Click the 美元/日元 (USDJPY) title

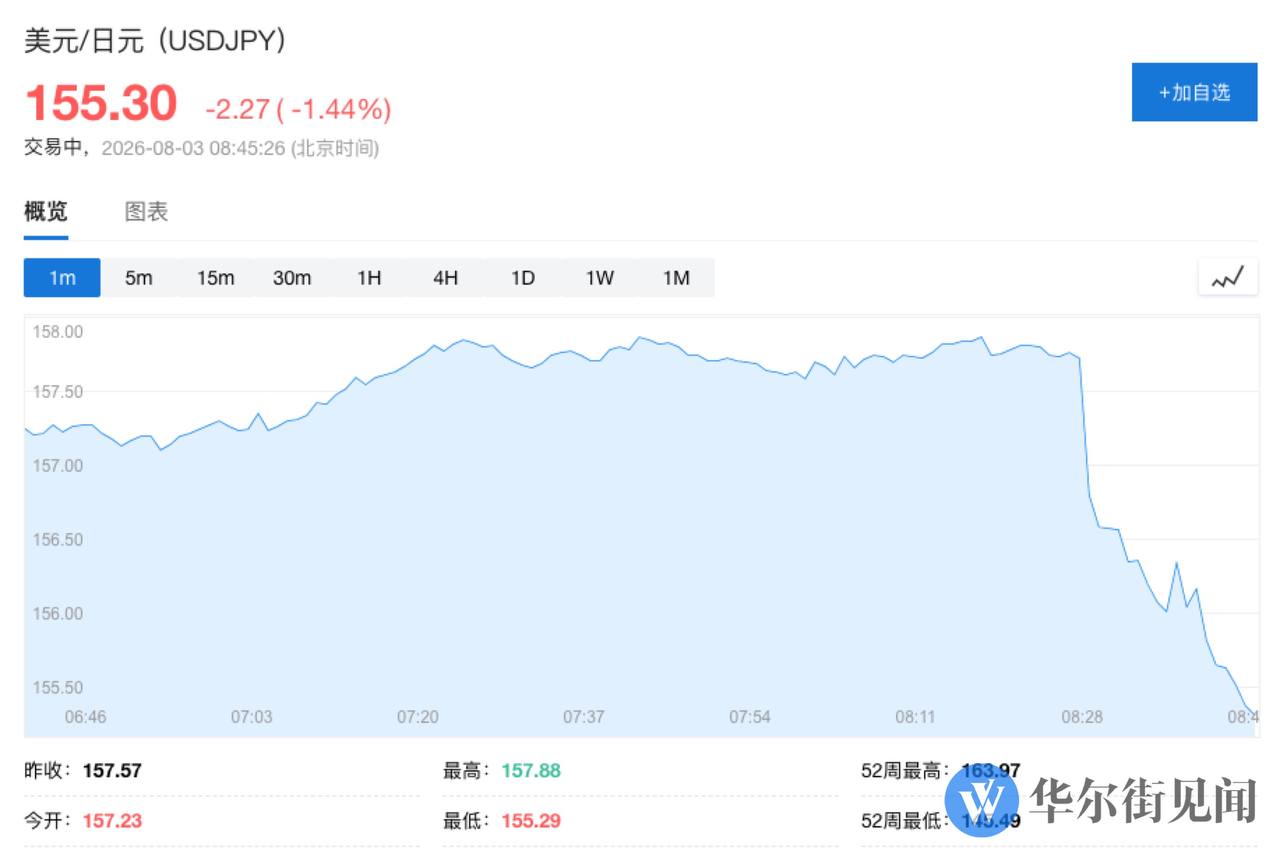click(155, 41)
